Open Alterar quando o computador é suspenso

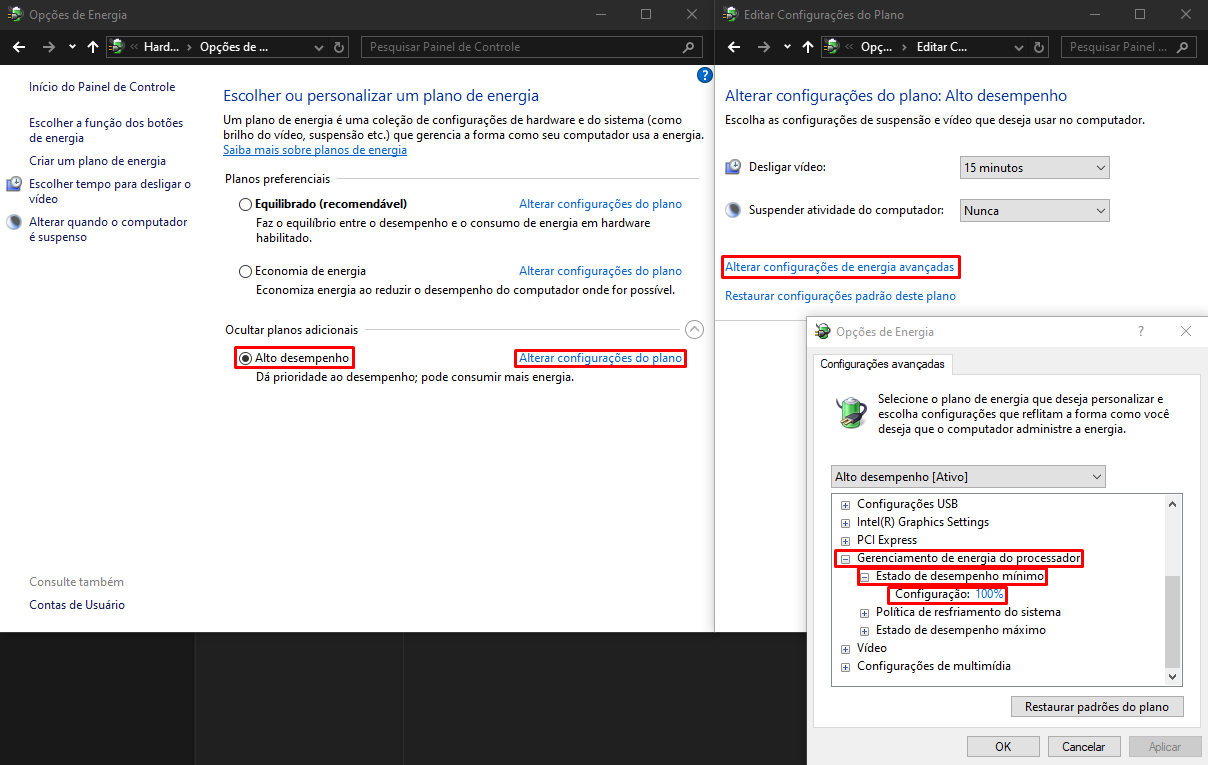click(x=108, y=230)
